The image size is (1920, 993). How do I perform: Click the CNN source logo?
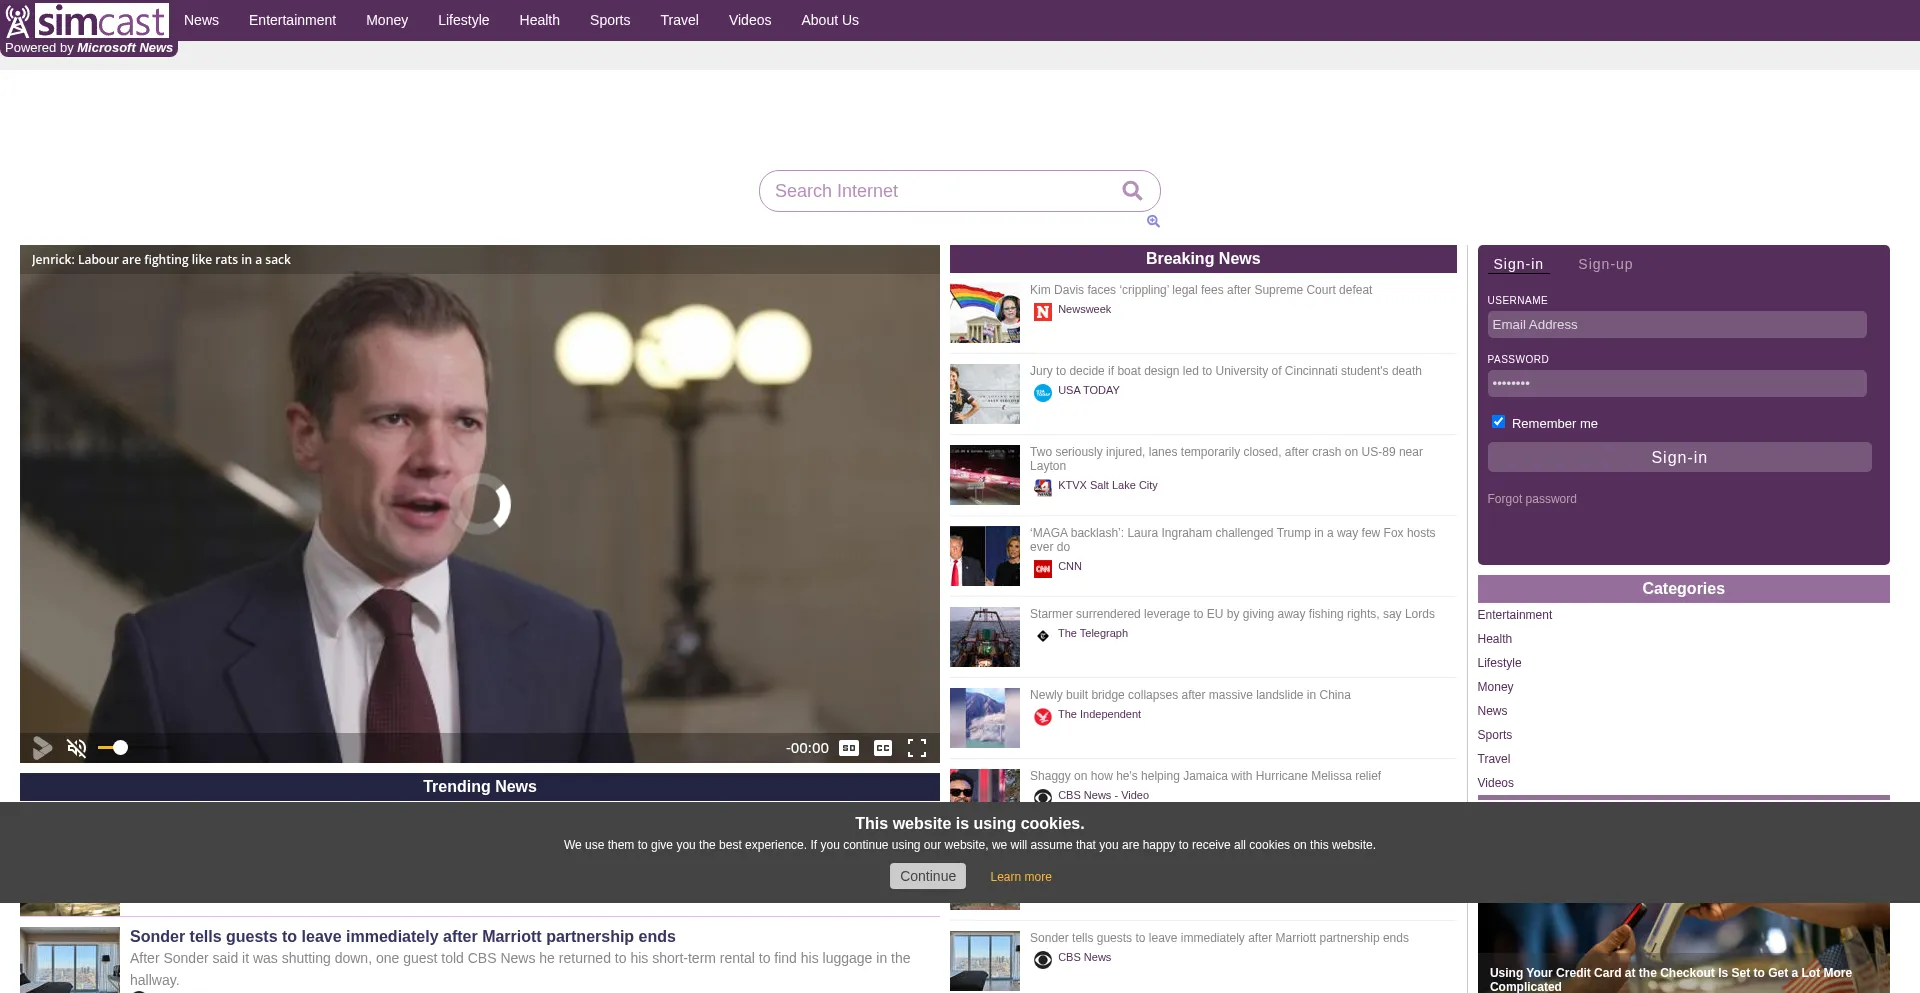(x=1042, y=569)
